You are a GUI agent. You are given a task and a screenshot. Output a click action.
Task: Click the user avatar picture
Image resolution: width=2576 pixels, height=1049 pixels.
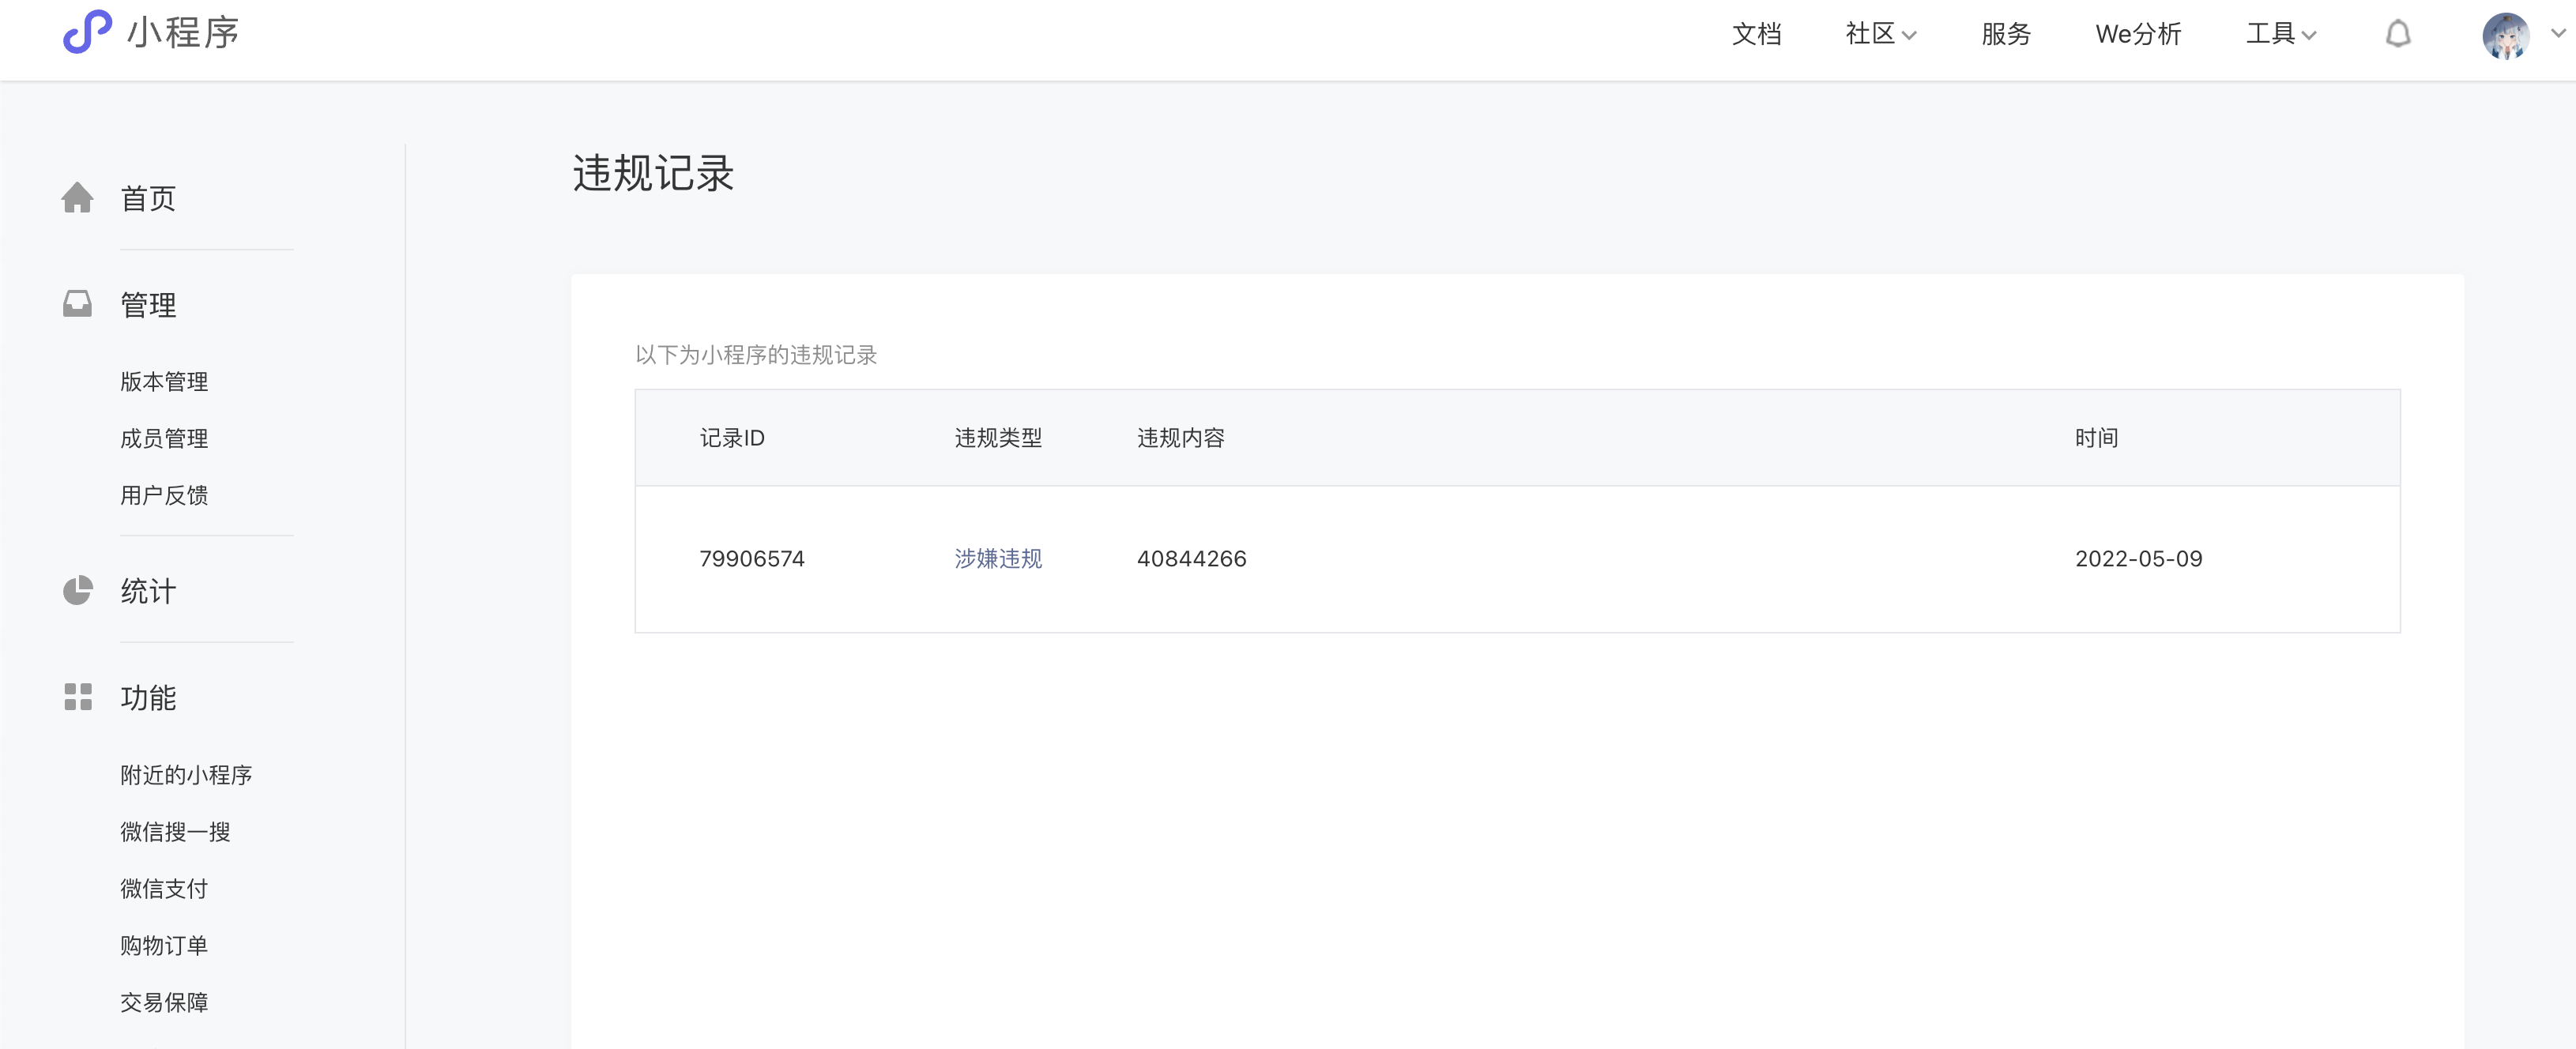[2505, 35]
